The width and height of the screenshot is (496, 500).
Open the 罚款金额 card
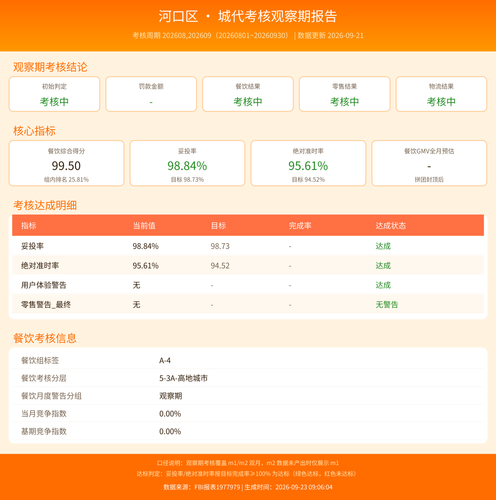tap(151, 94)
